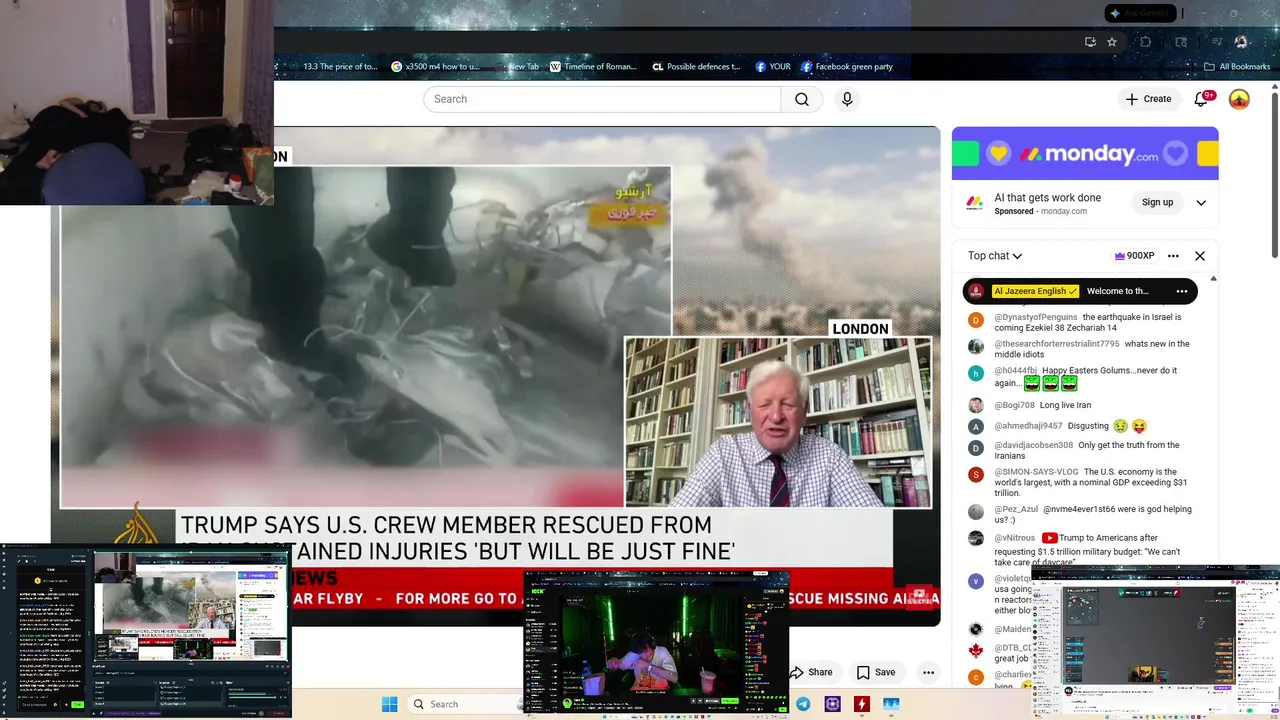1280x720 pixels.
Task: Open the Top chat dropdown
Action: 995,256
